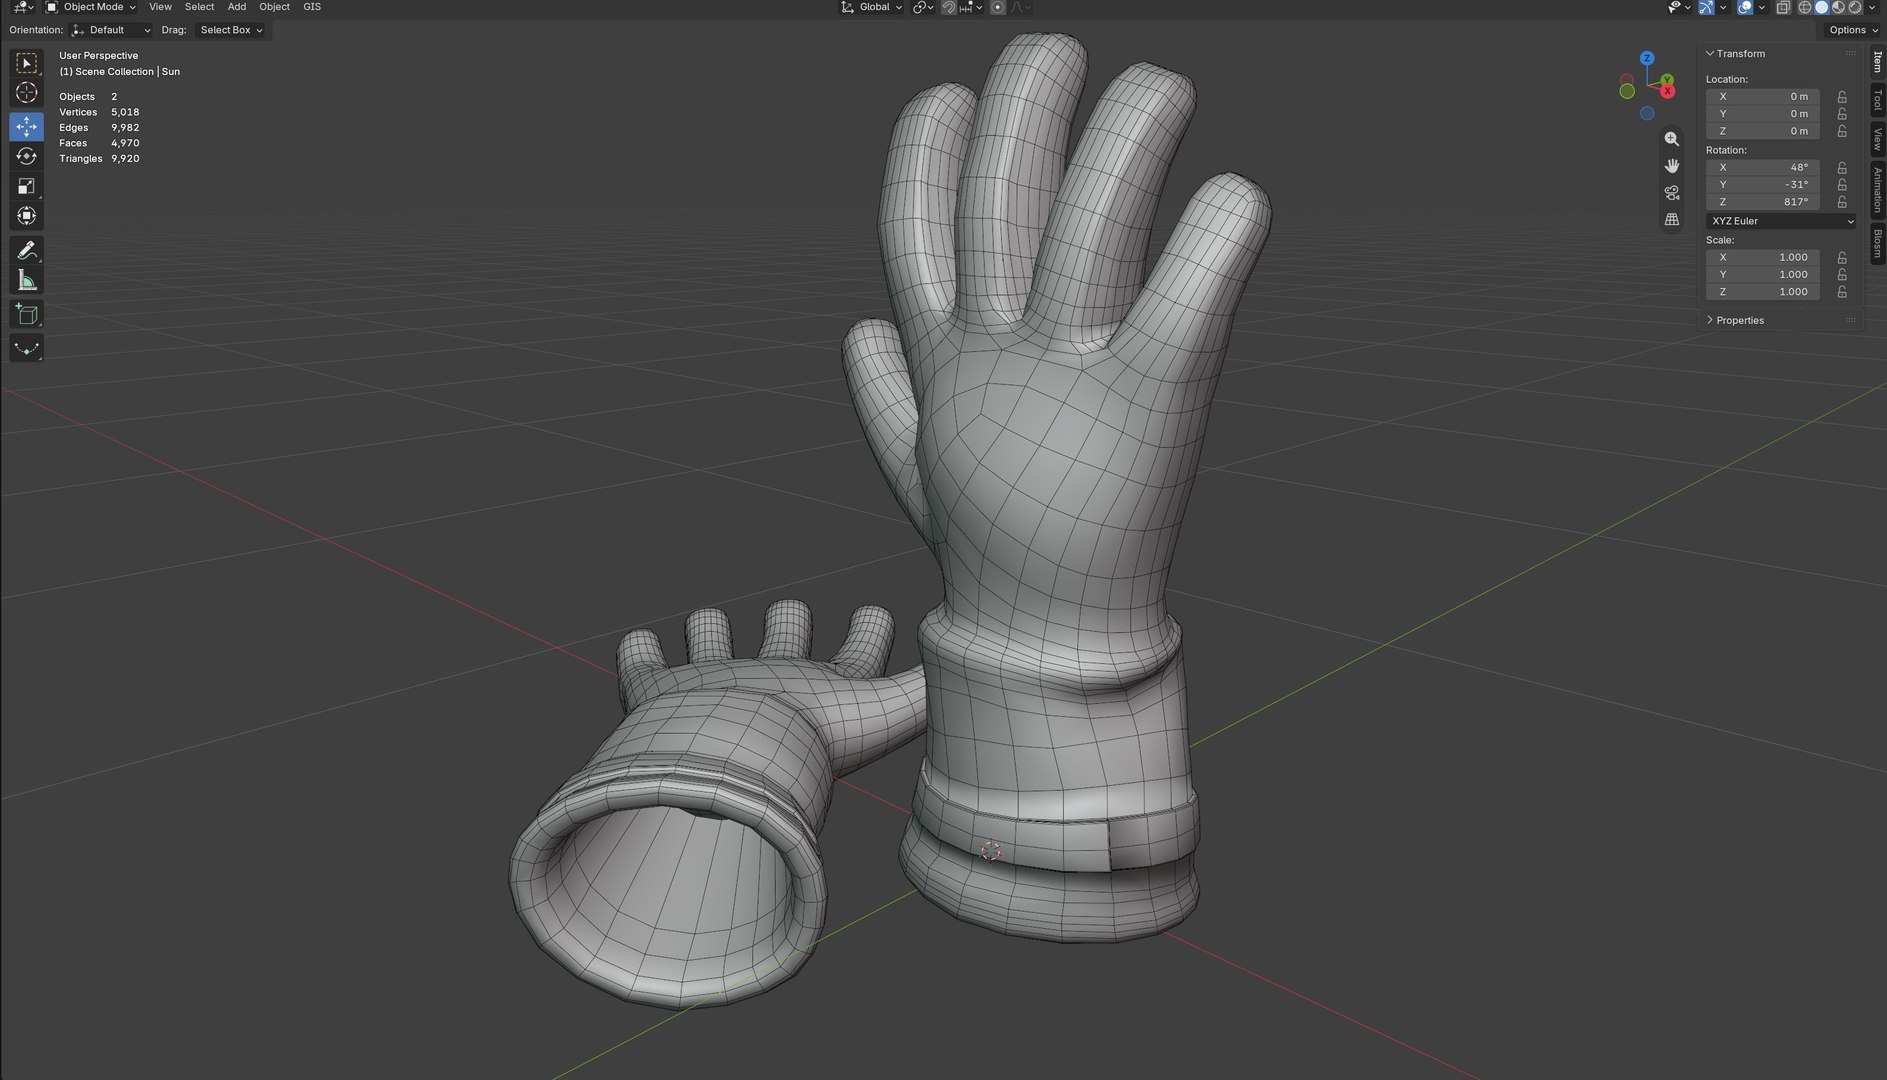Image resolution: width=1887 pixels, height=1080 pixels.
Task: Click the Rotation X value field
Action: click(x=1762, y=168)
